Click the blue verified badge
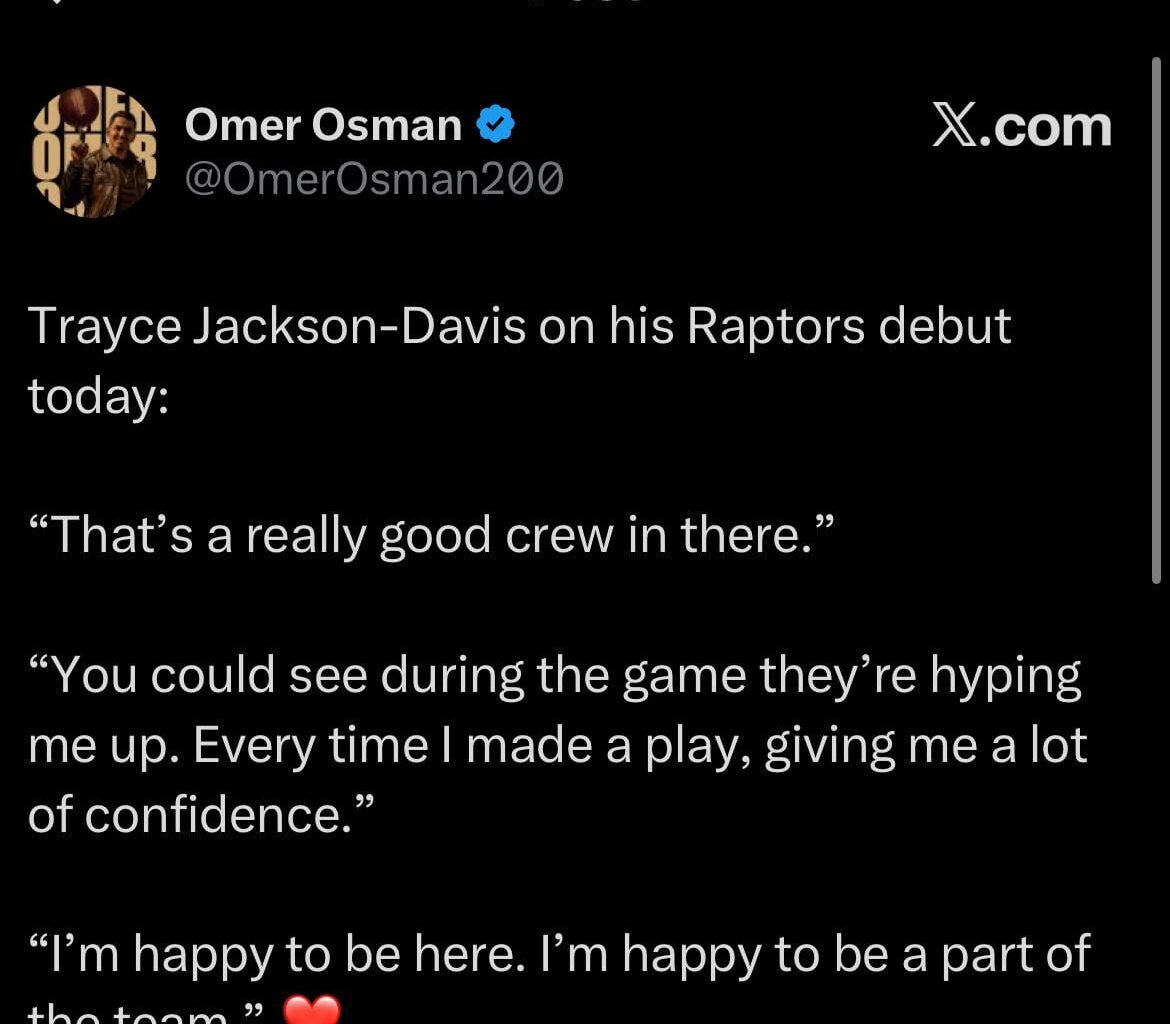Image resolution: width=1170 pixels, height=1024 pixels. (x=495, y=125)
